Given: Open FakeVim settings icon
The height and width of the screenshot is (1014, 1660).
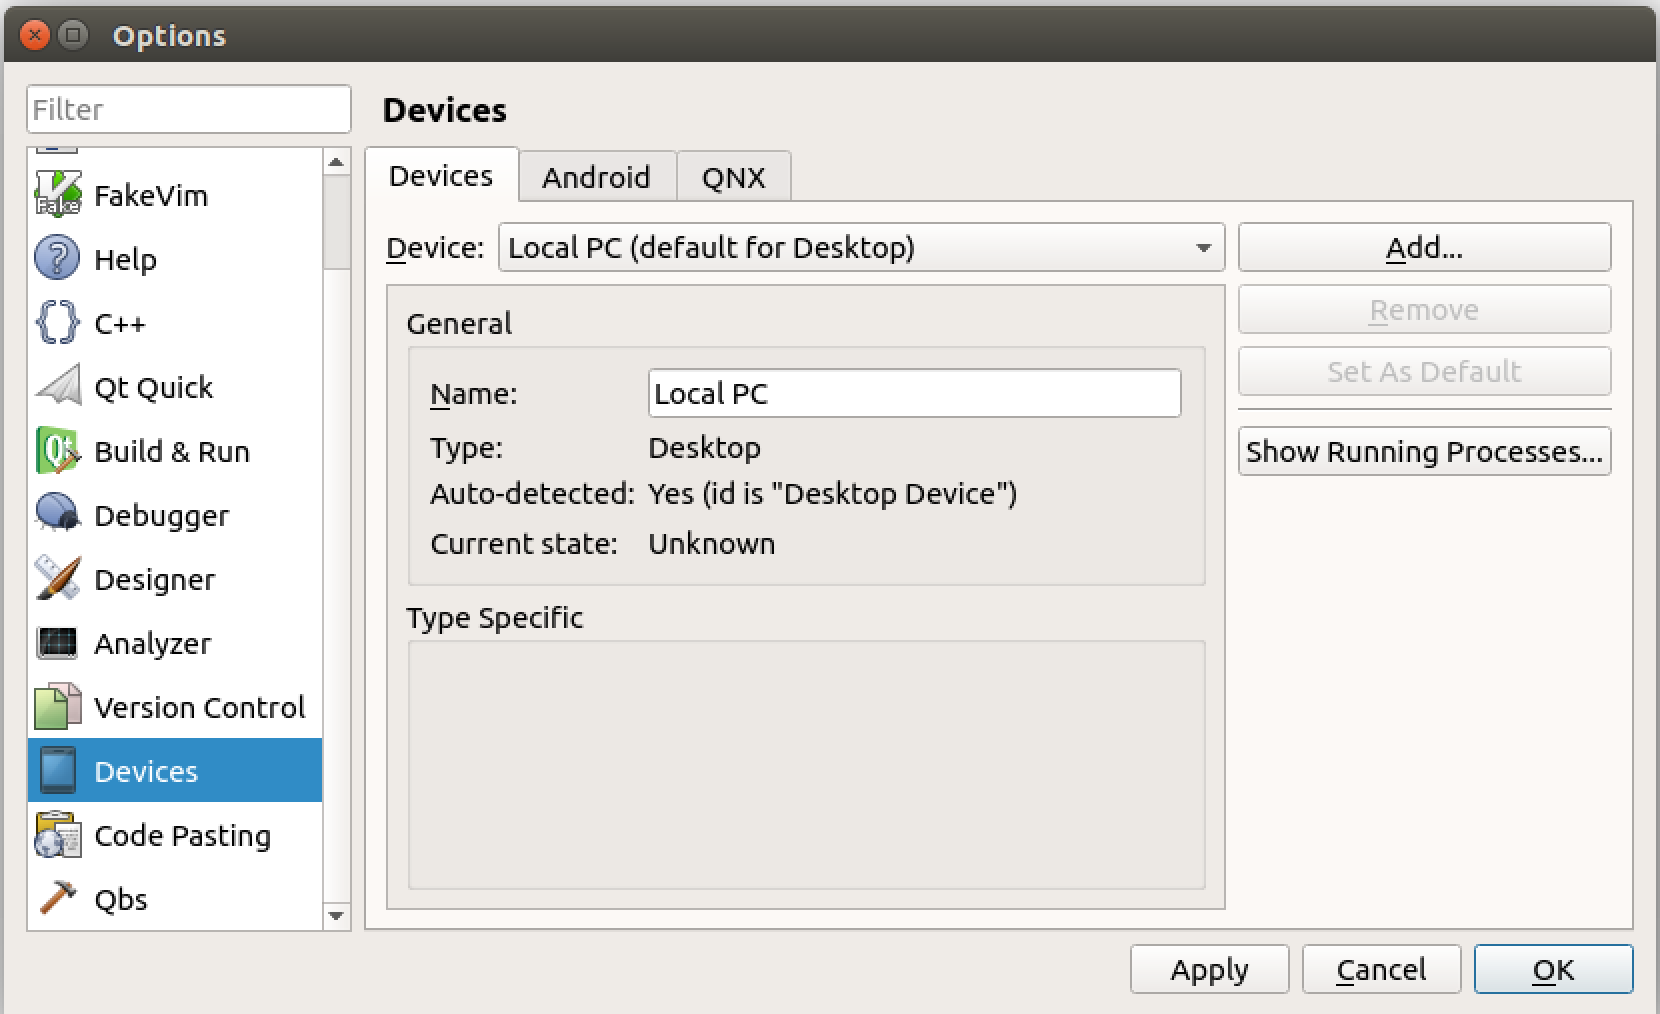Looking at the screenshot, I should [x=57, y=194].
